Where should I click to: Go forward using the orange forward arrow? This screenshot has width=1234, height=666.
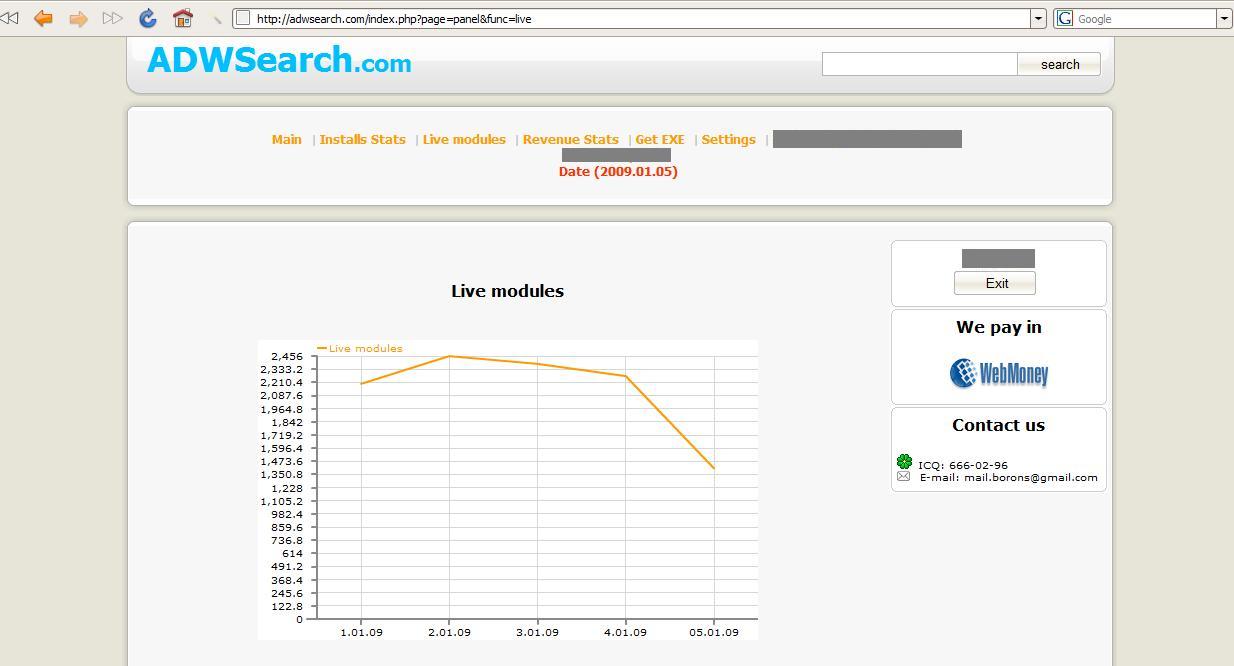78,18
